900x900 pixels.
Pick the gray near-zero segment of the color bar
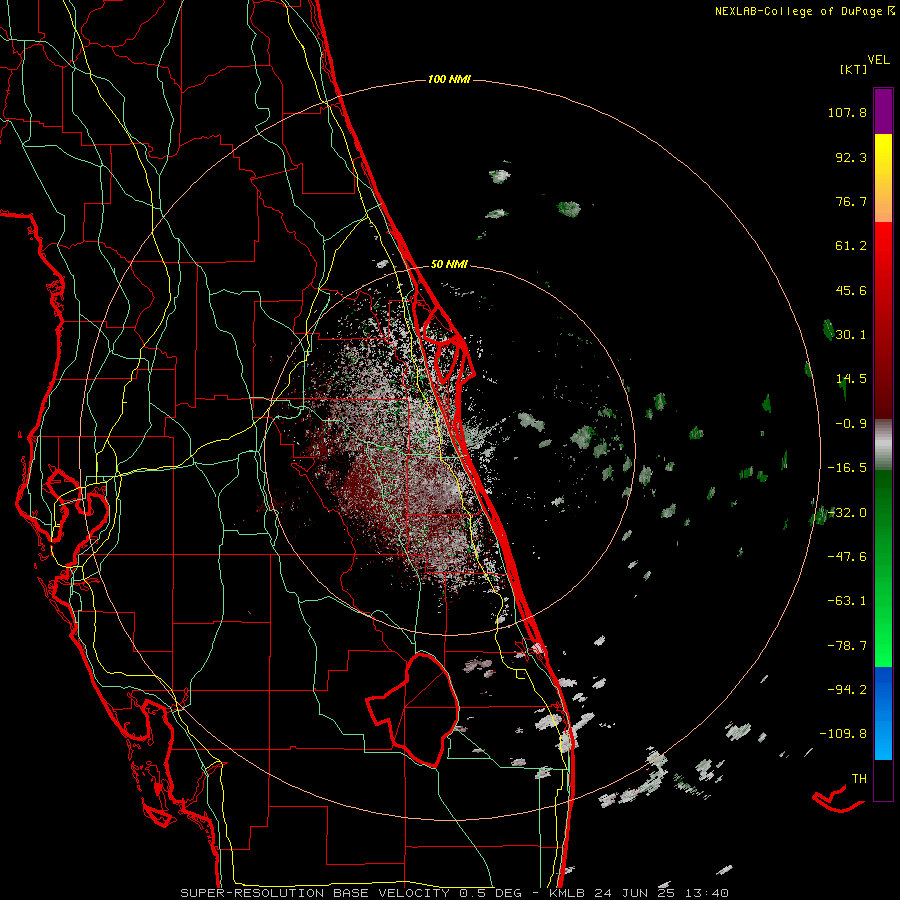tap(883, 444)
